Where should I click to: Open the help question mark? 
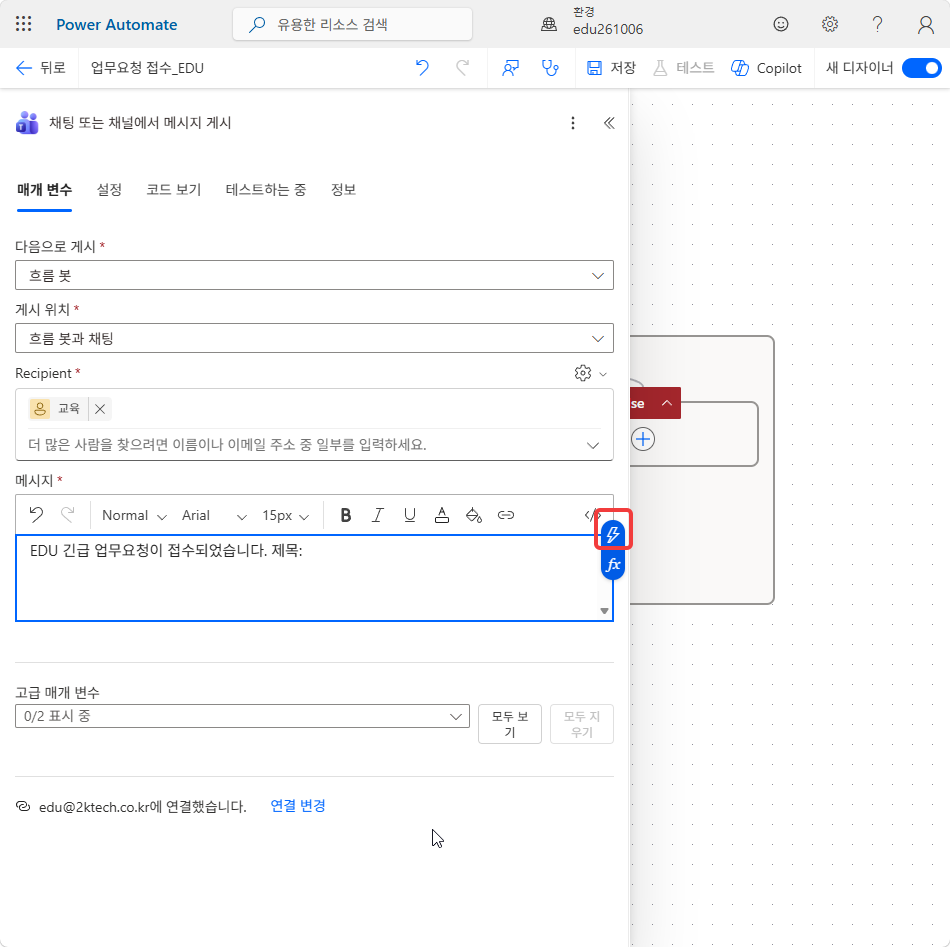pyautogui.click(x=877, y=24)
